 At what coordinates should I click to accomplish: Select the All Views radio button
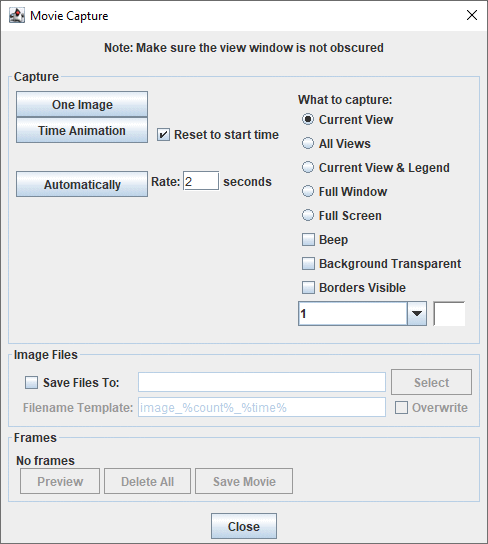coord(308,143)
